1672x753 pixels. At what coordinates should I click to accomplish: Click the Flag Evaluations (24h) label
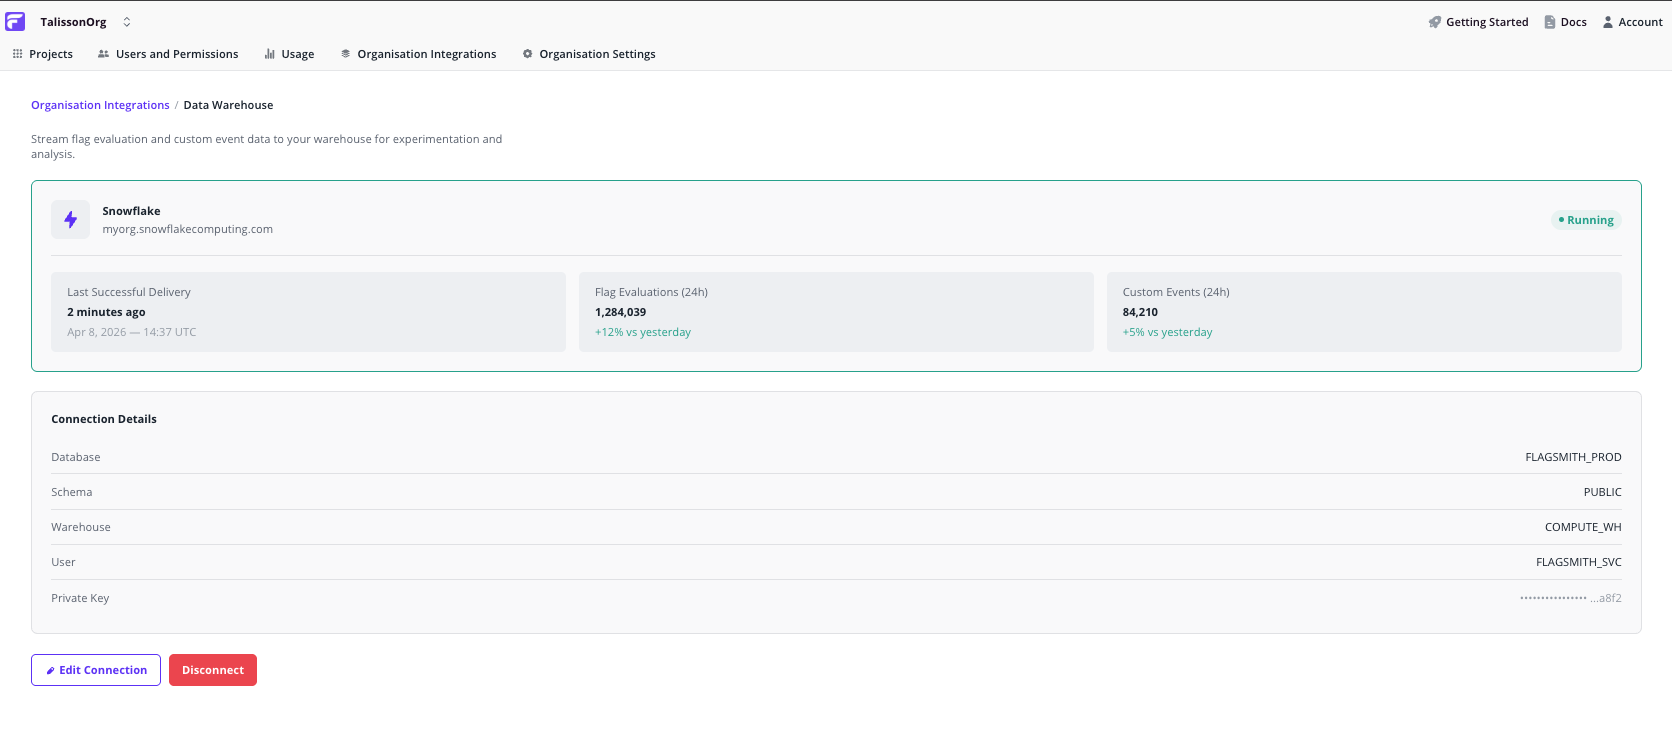651,292
